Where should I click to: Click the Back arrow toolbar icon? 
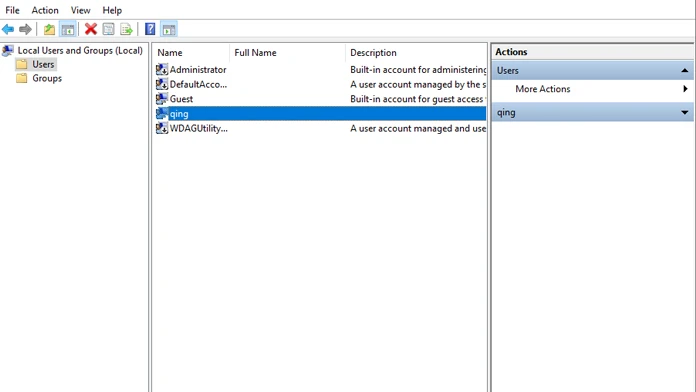click(8, 29)
